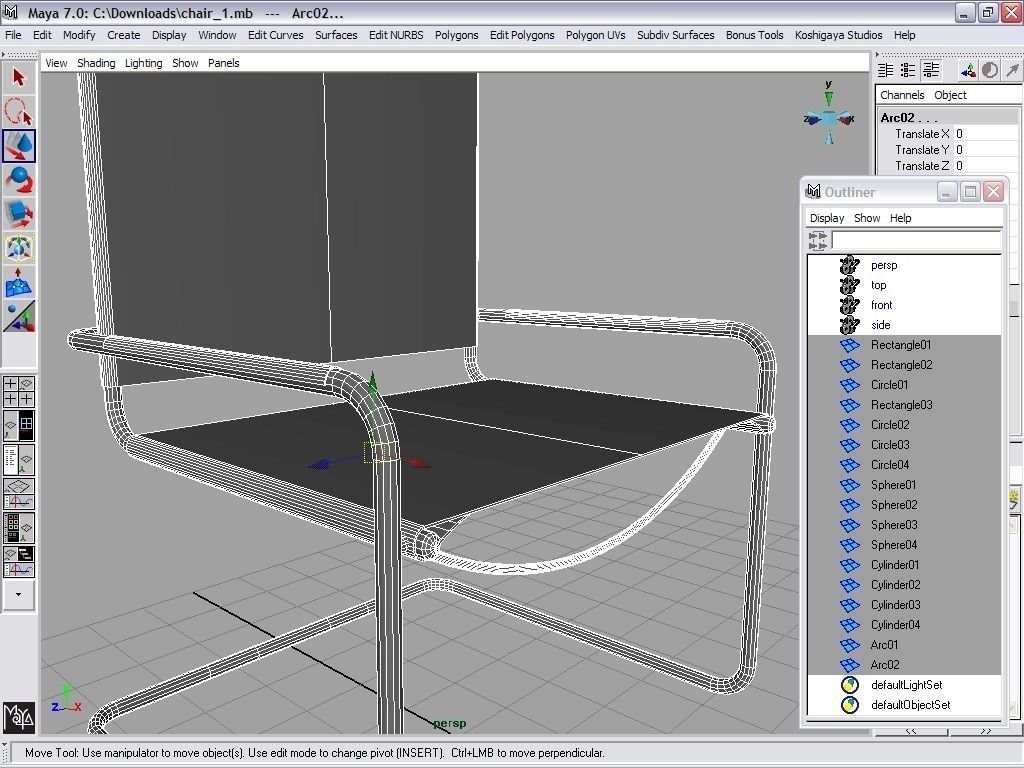Click the Maya logo at bottom left
This screenshot has width=1024, height=768.
coord(19,717)
